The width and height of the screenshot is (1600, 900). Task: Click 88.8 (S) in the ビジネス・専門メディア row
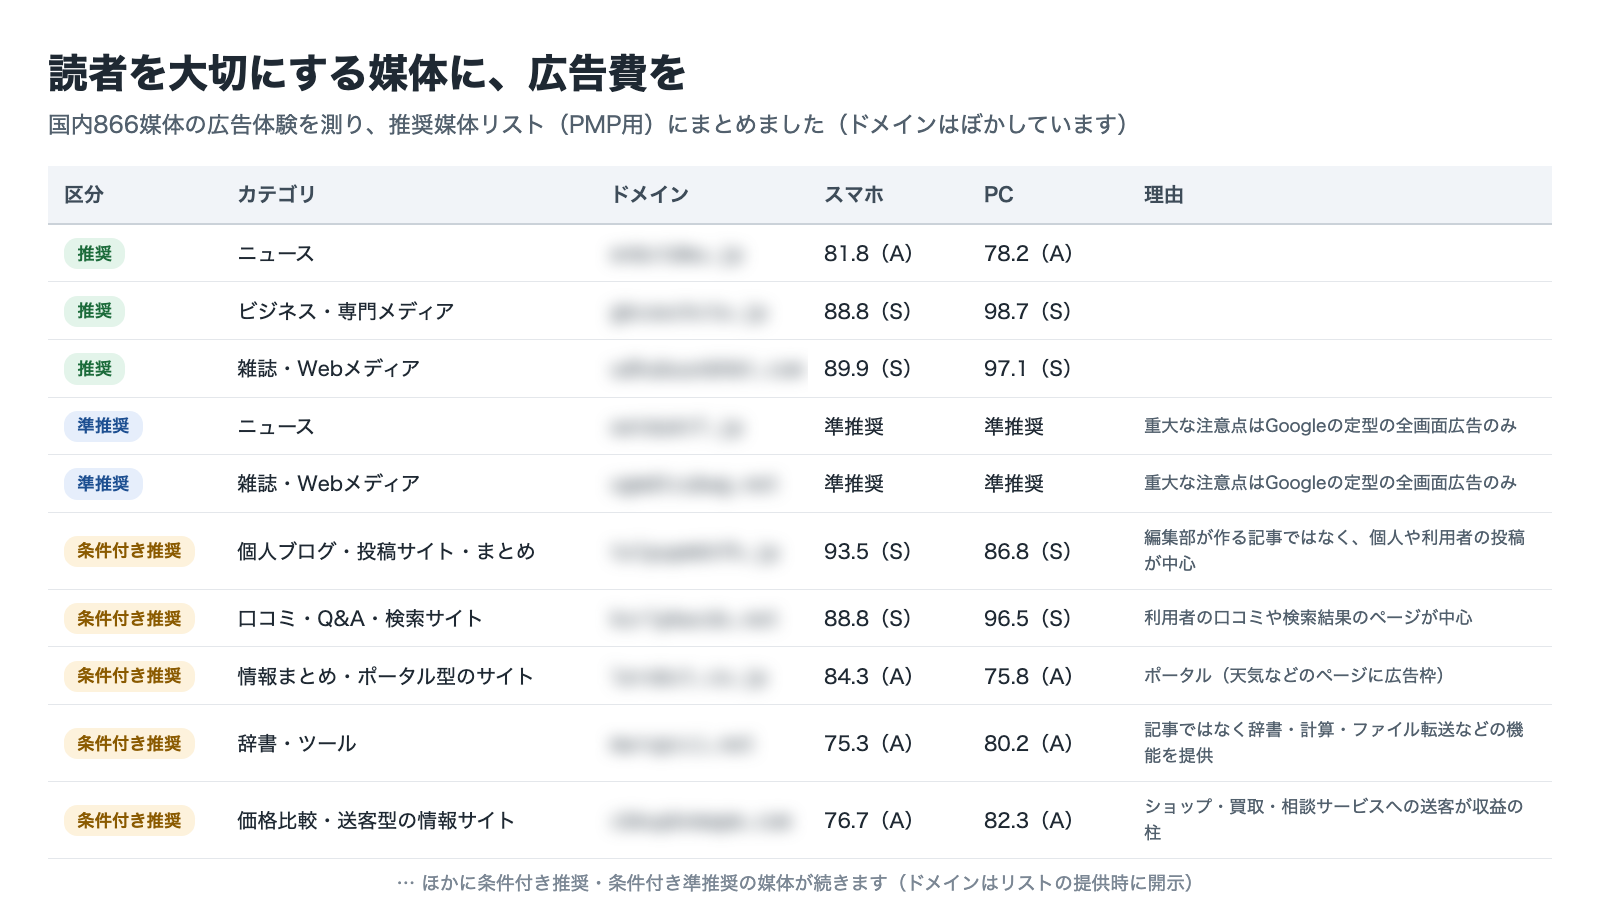pos(868,311)
